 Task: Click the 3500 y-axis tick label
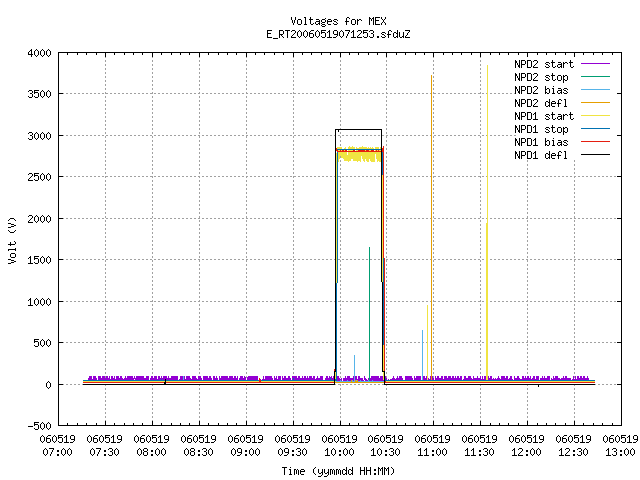pyautogui.click(x=40, y=94)
